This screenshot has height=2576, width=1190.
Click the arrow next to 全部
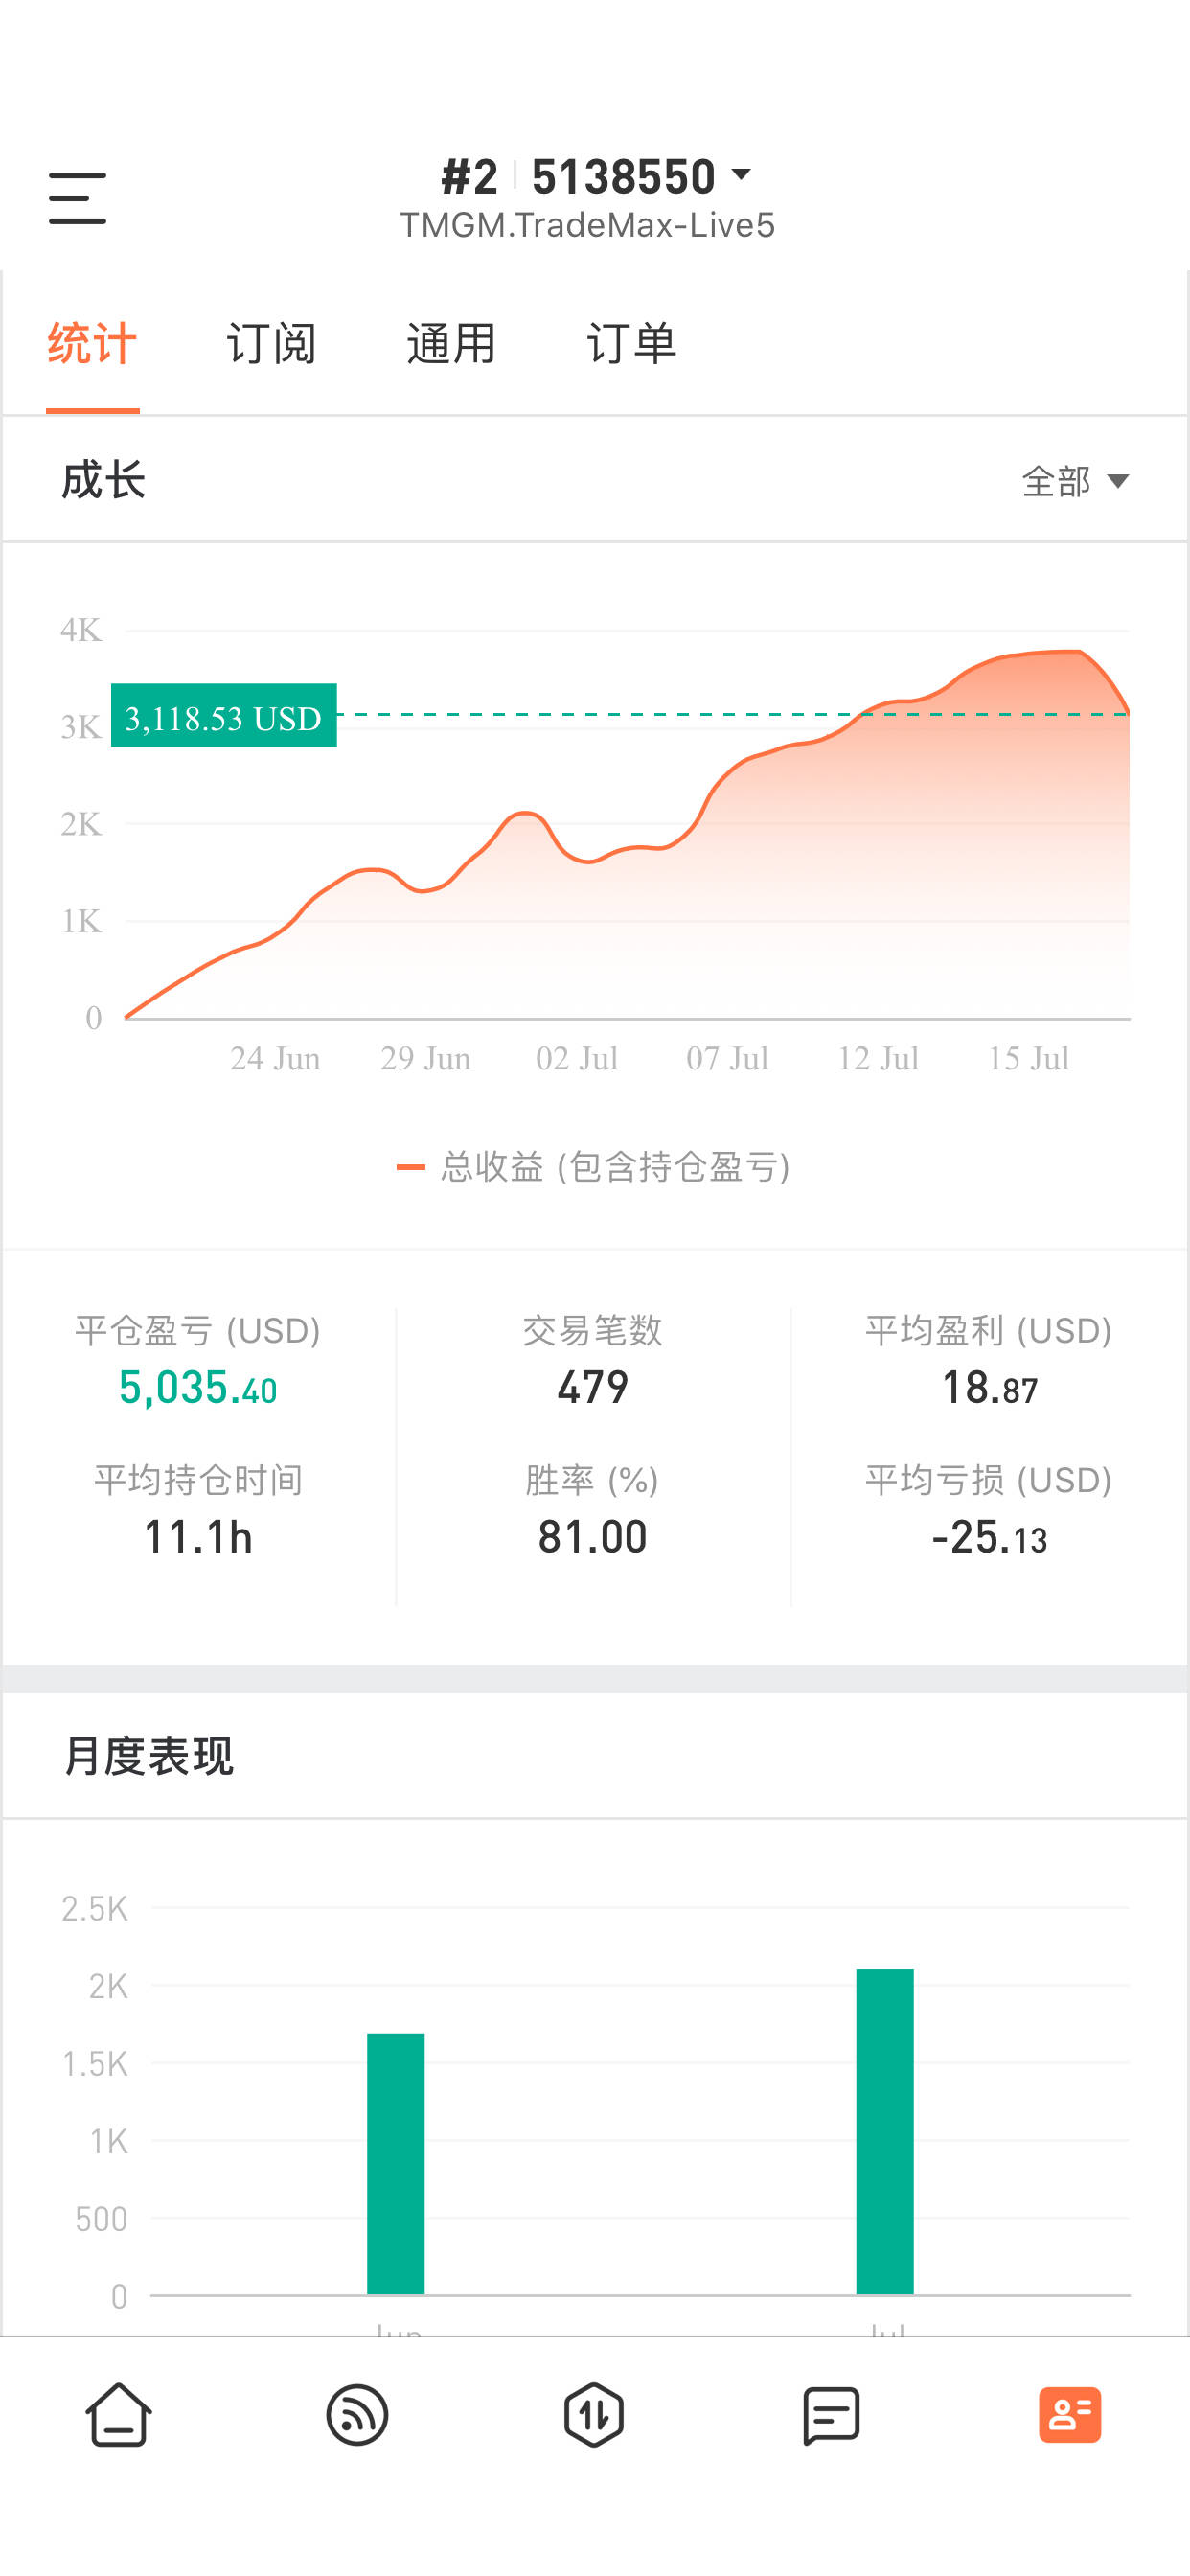click(x=1118, y=482)
